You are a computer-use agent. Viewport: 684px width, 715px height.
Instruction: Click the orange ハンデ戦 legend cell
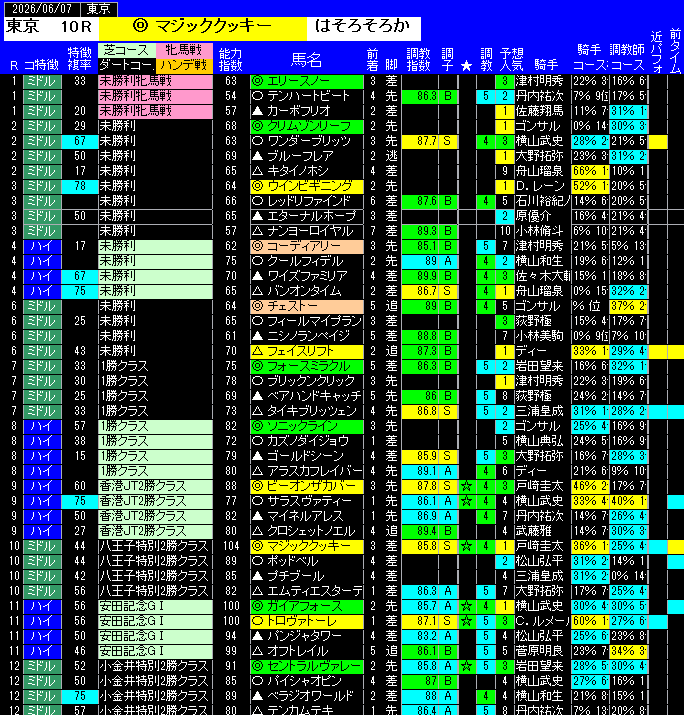[184, 65]
